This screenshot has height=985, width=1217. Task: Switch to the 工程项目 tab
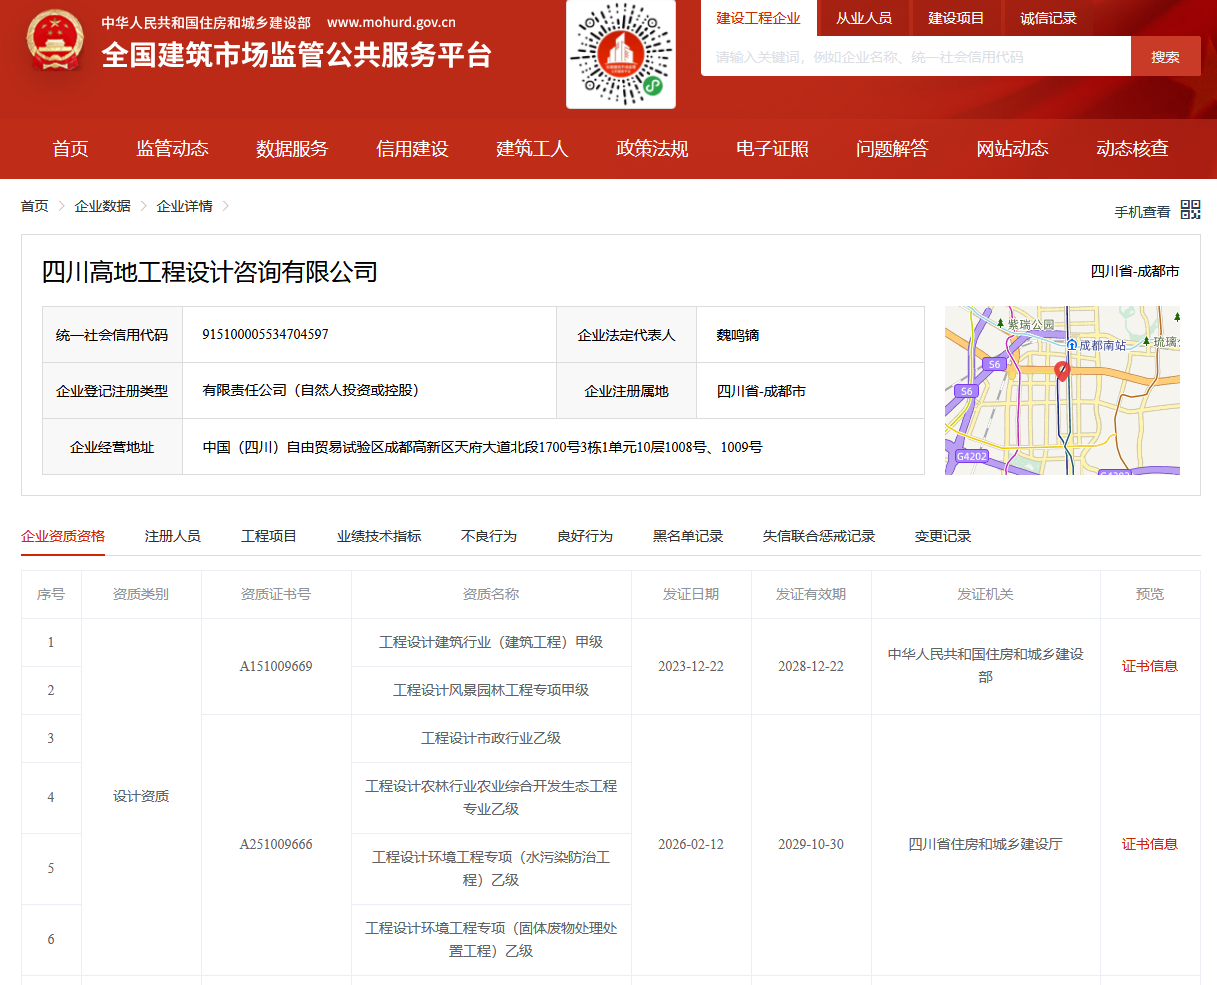(x=268, y=536)
